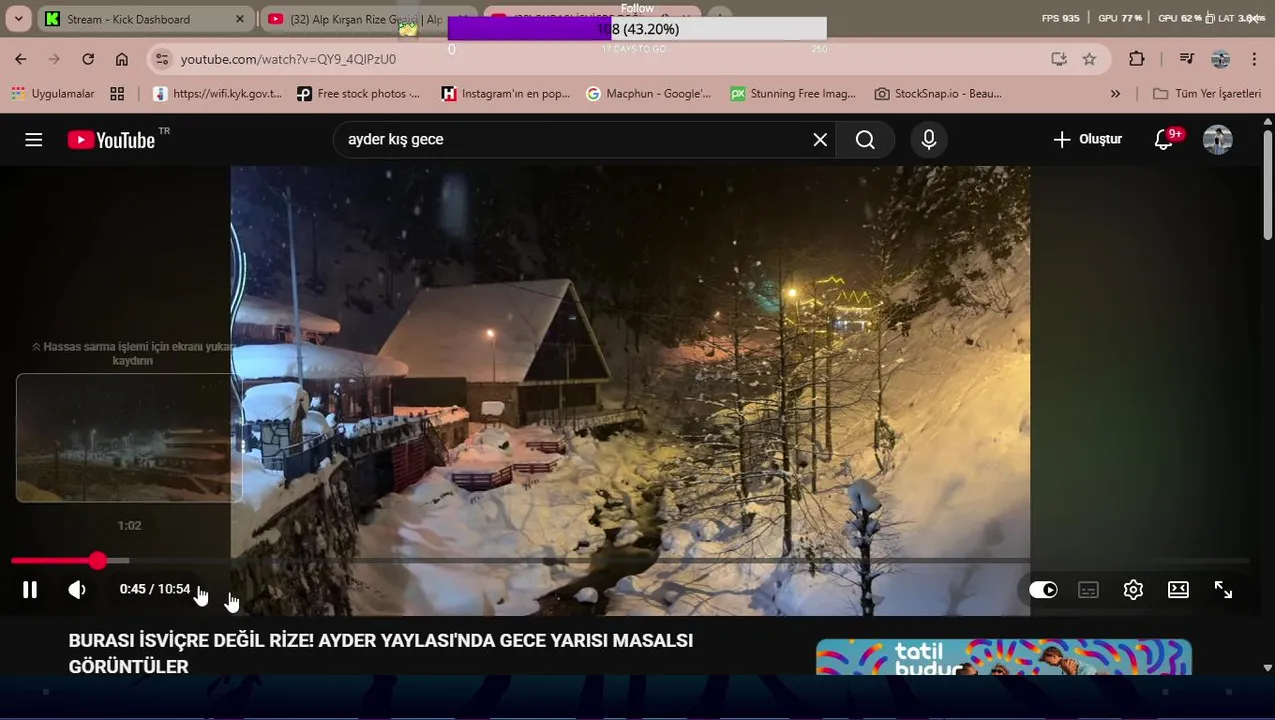Pause the video
1275x720 pixels.
point(30,590)
